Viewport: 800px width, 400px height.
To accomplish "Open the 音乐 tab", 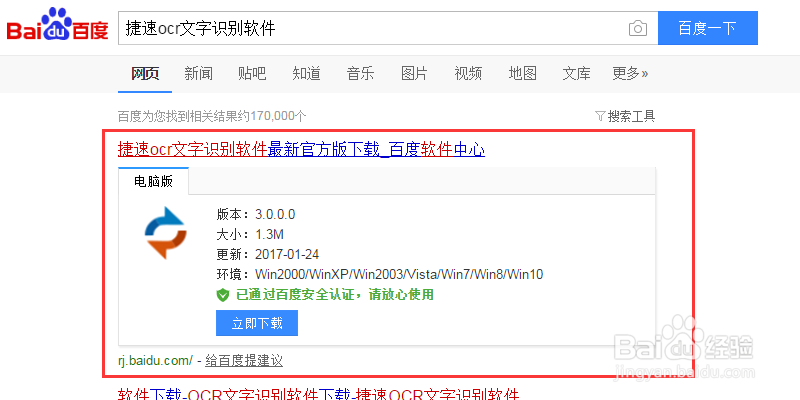I will (360, 74).
